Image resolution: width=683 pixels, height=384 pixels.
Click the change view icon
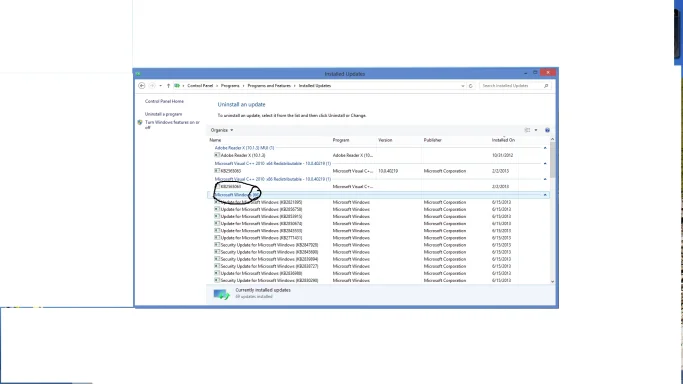tap(527, 130)
